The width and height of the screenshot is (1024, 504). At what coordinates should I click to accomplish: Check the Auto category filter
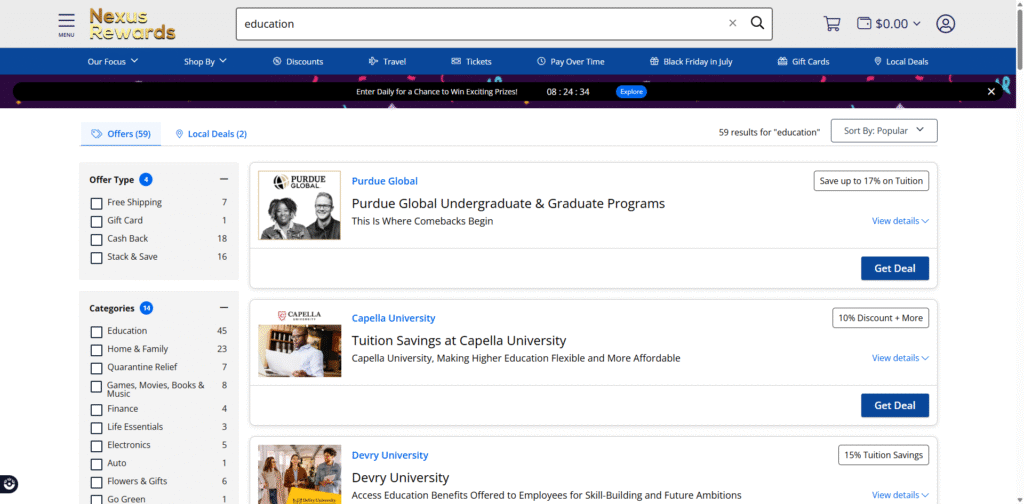pos(96,464)
